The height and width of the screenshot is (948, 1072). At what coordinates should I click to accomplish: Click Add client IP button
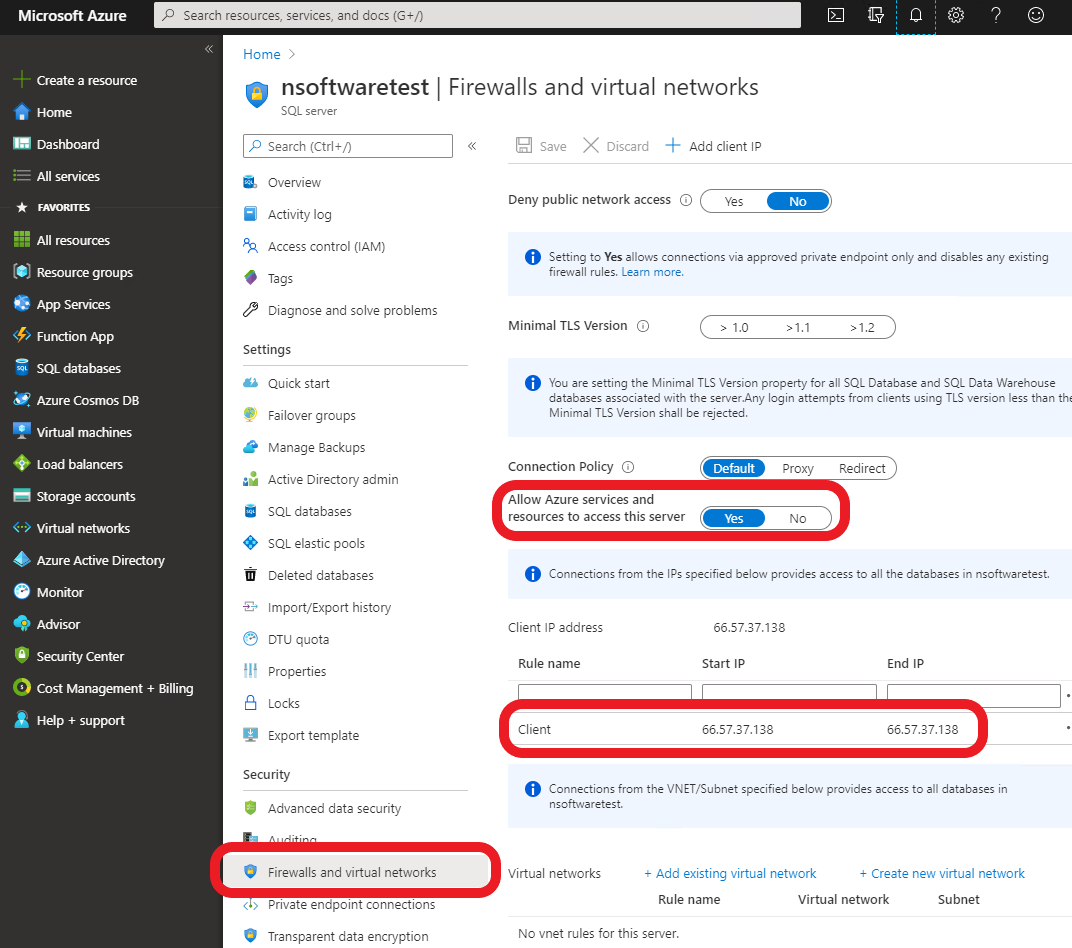point(714,146)
